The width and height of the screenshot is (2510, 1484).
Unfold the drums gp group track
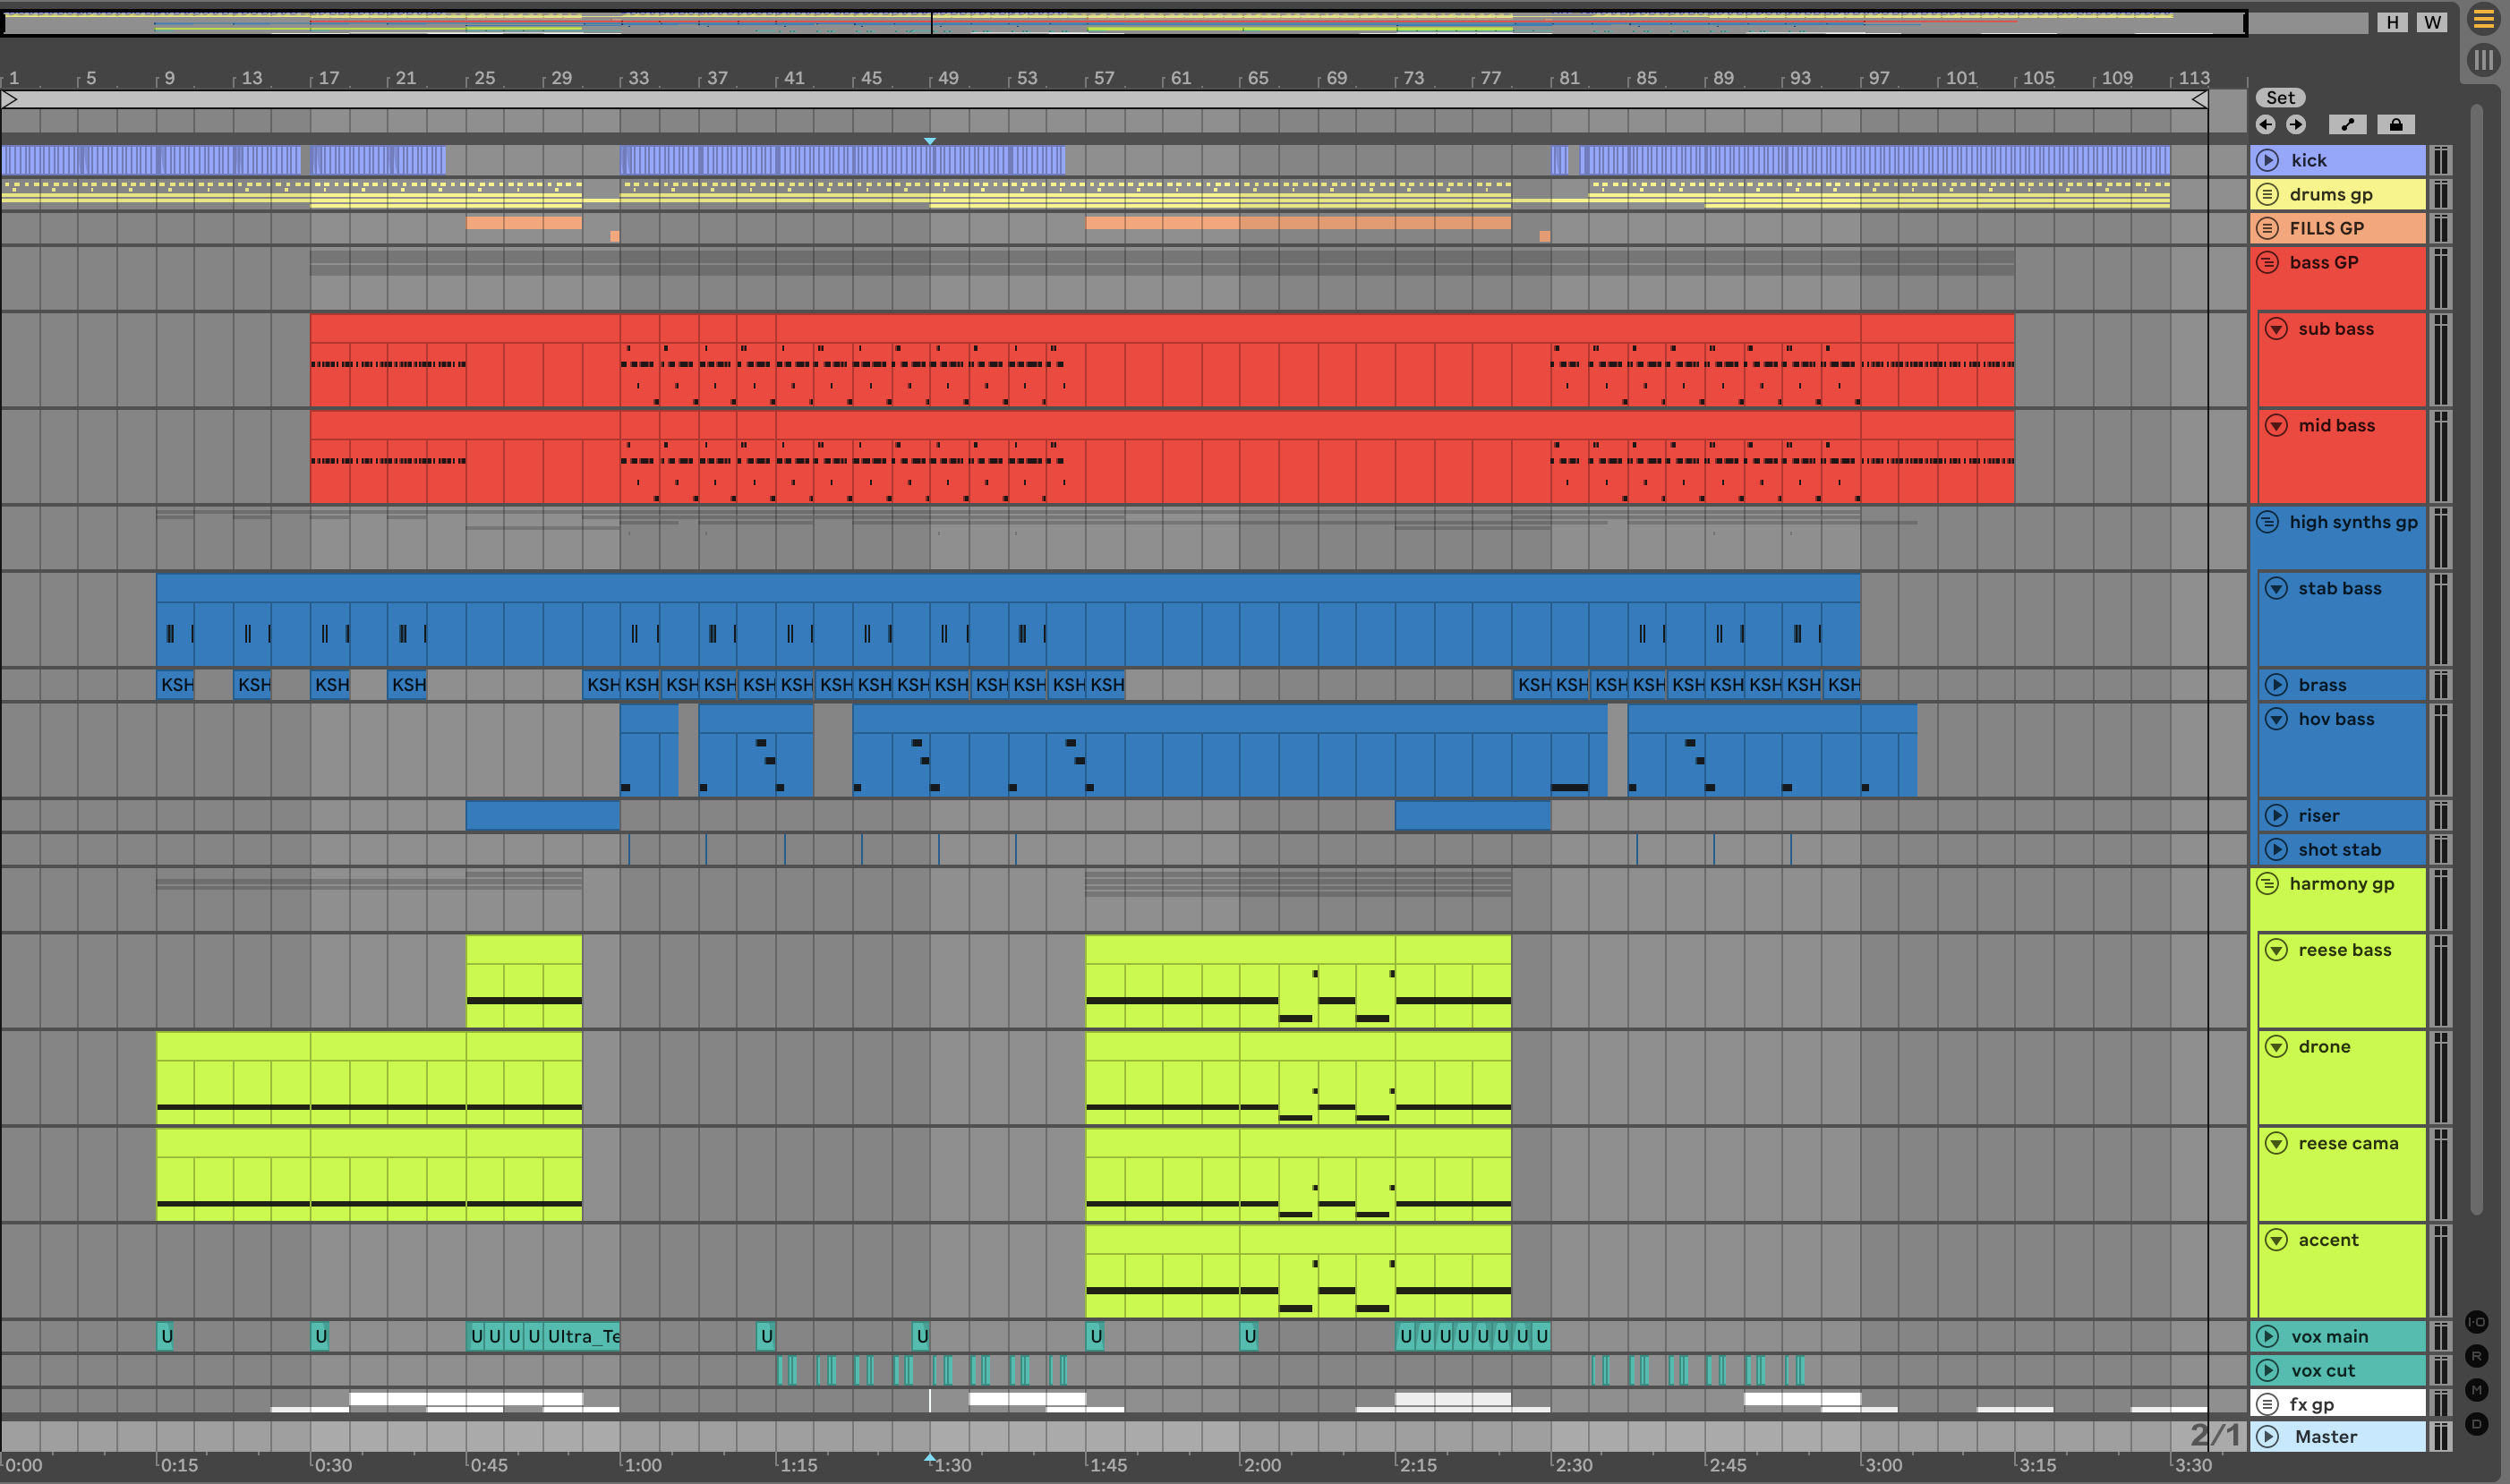[2268, 194]
